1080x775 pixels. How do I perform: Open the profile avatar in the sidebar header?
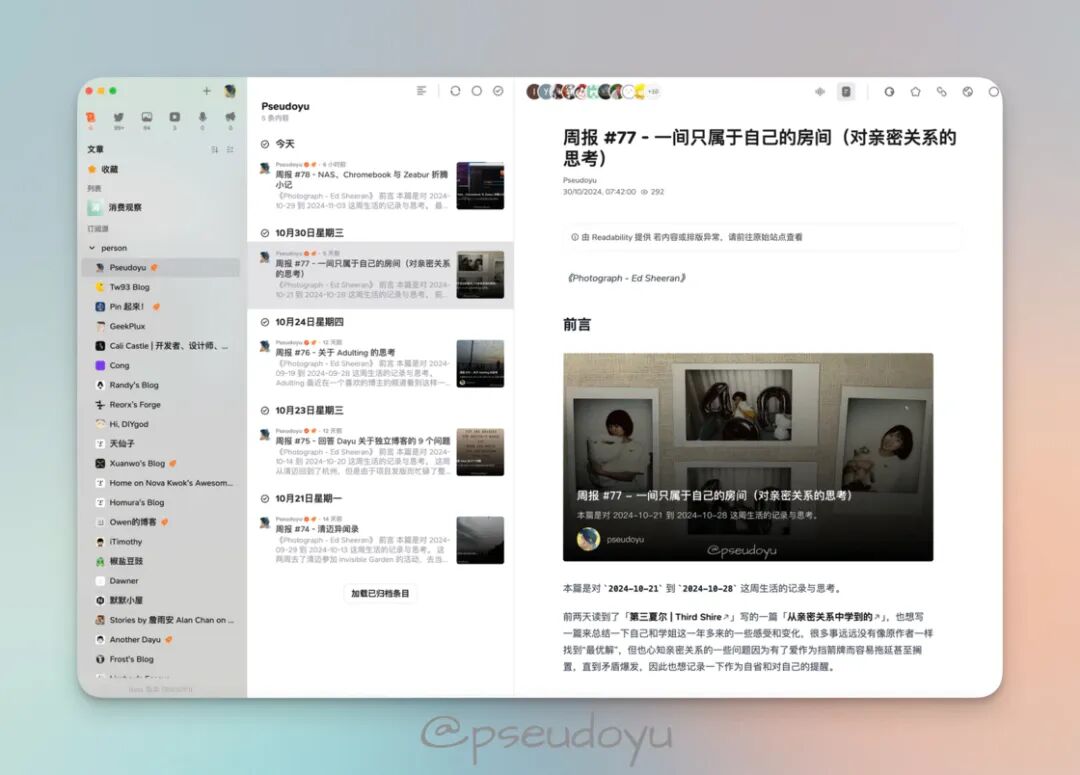[230, 91]
